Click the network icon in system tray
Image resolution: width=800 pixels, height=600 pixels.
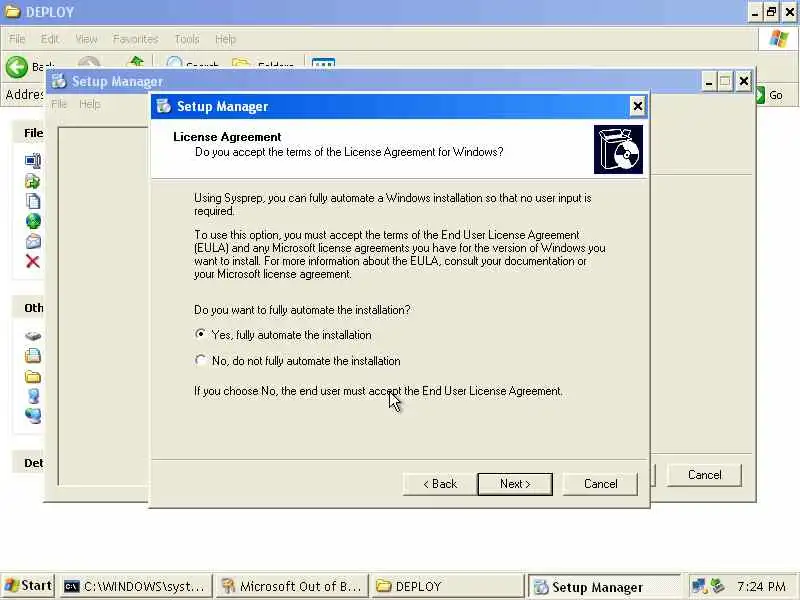pos(698,586)
